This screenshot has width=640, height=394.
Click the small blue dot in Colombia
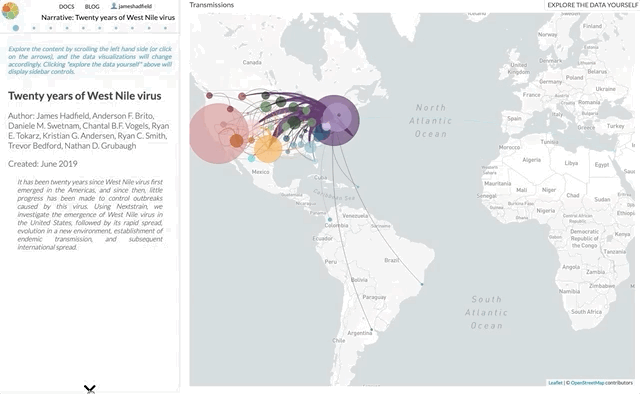coord(330,220)
